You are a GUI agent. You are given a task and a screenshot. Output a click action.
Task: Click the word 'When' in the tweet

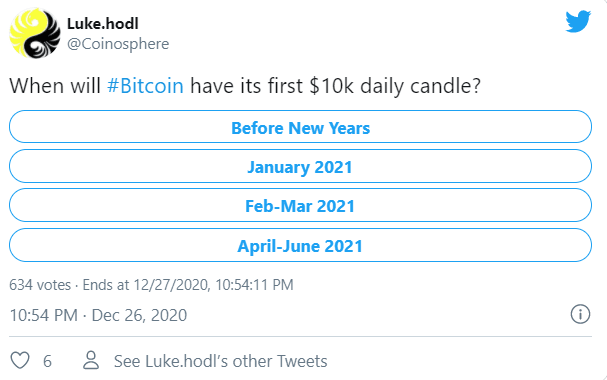(x=36, y=86)
